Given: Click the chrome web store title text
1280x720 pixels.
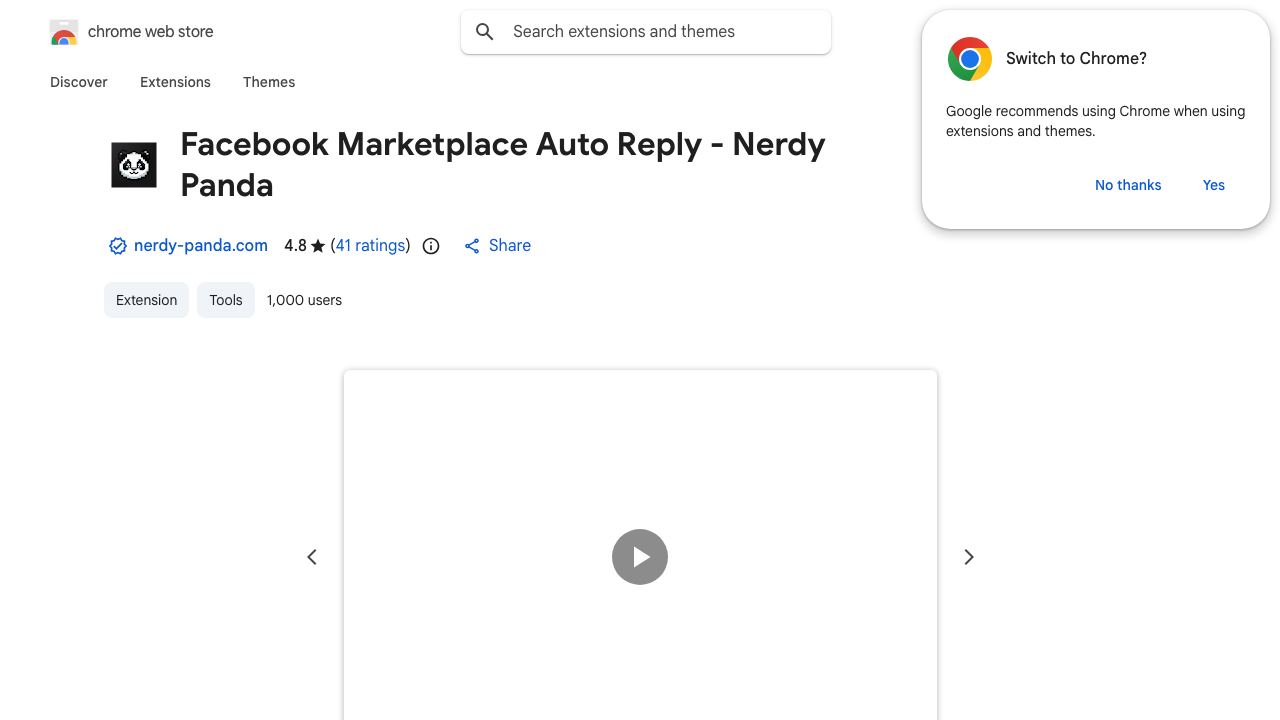Looking at the screenshot, I should pyautogui.click(x=151, y=32).
